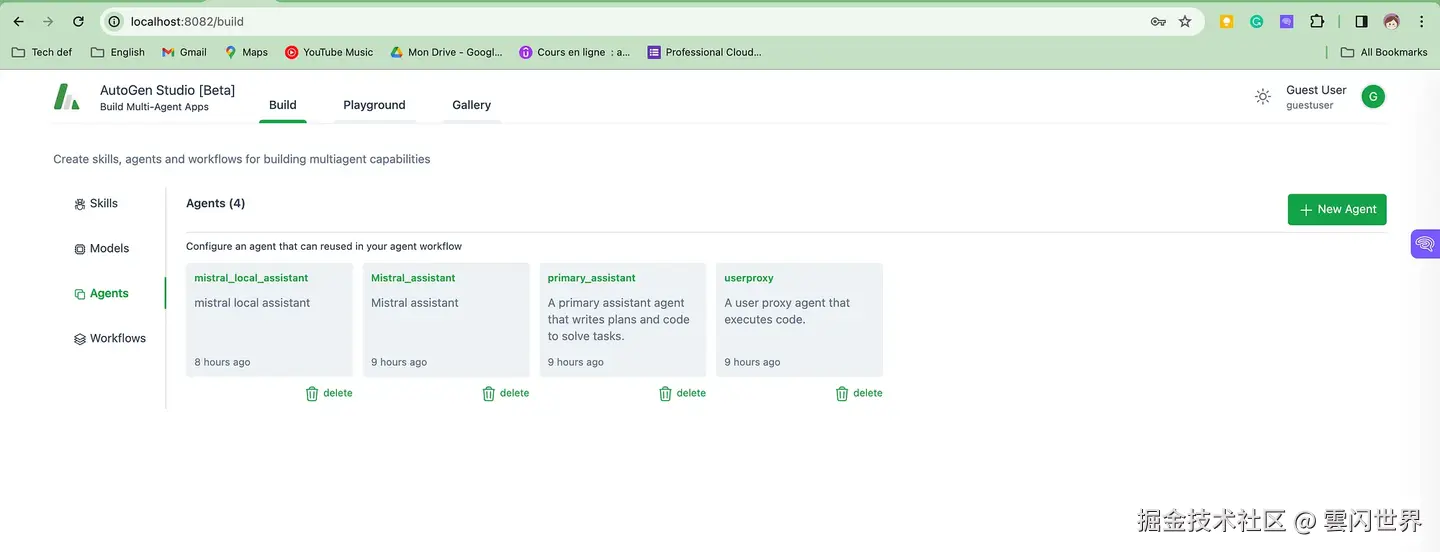
Task: Open Skills in the sidebar
Action: (x=96, y=203)
